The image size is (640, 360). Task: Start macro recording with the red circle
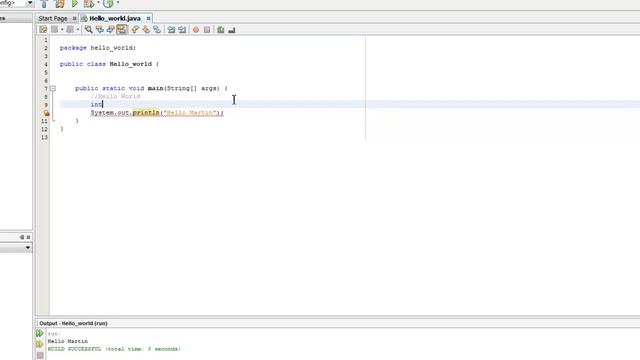196,29
